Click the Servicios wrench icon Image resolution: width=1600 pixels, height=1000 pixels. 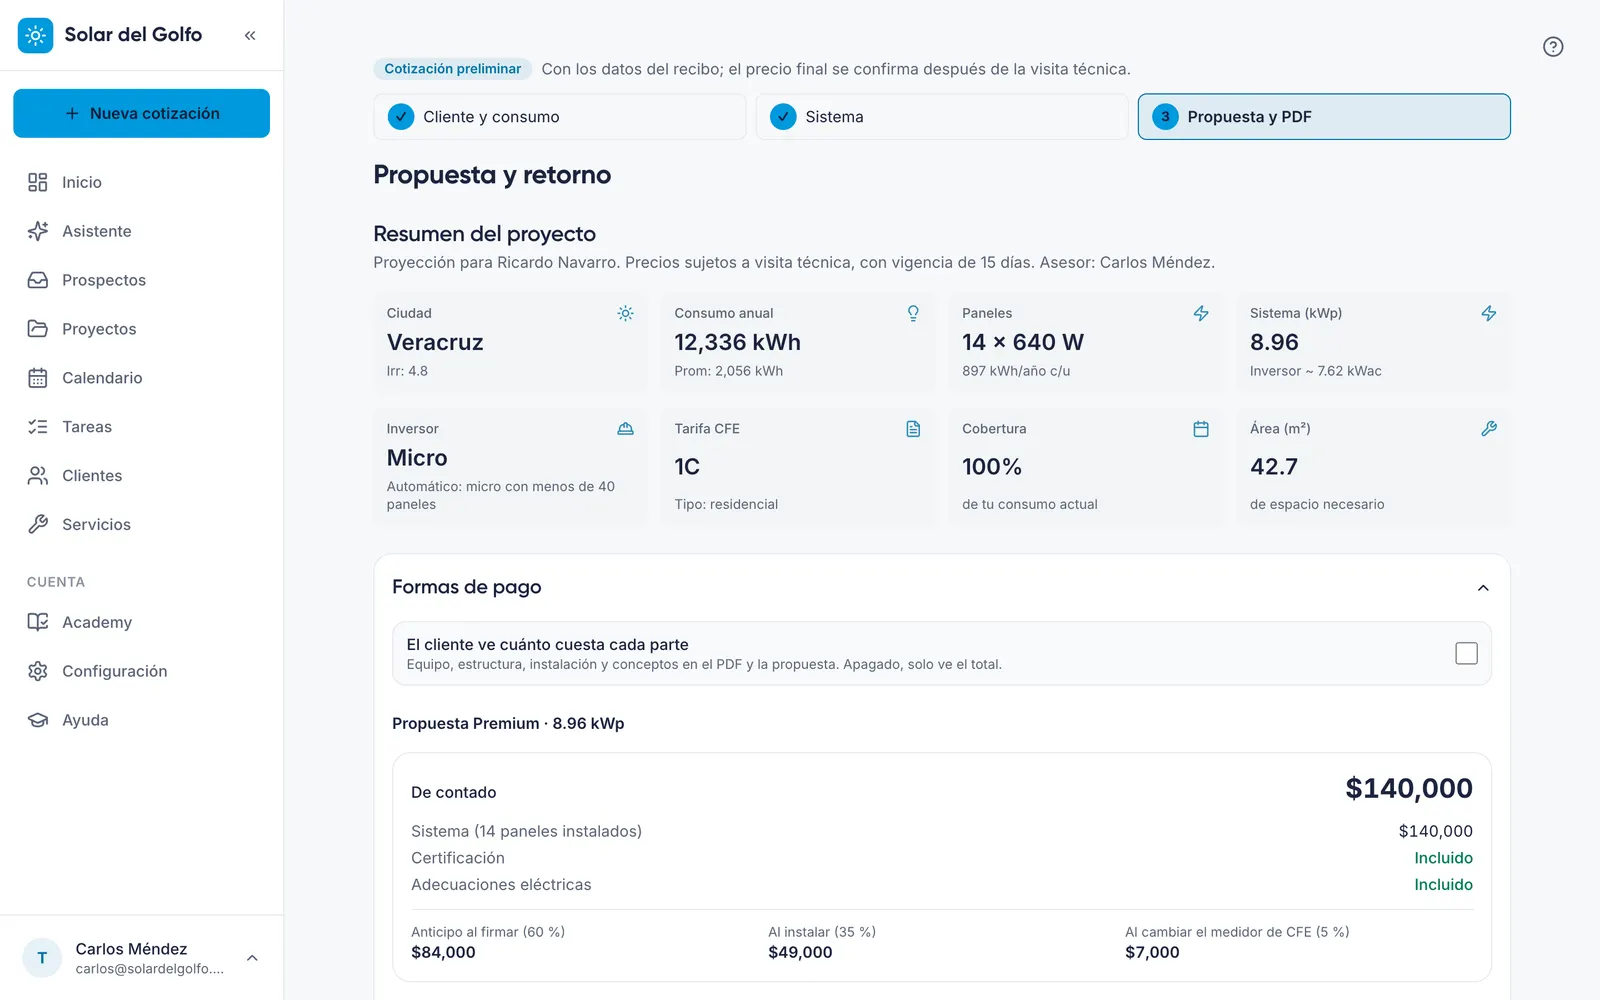coord(38,524)
